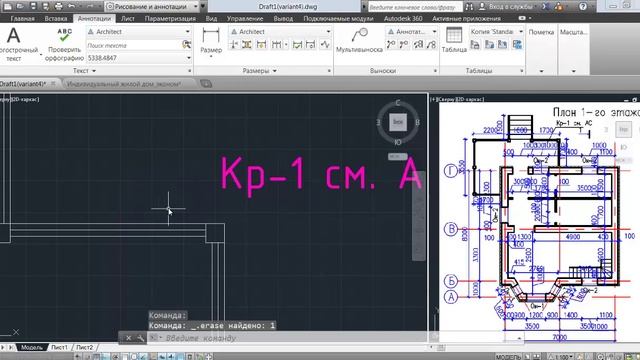Click the find text search icon

pos(187,45)
